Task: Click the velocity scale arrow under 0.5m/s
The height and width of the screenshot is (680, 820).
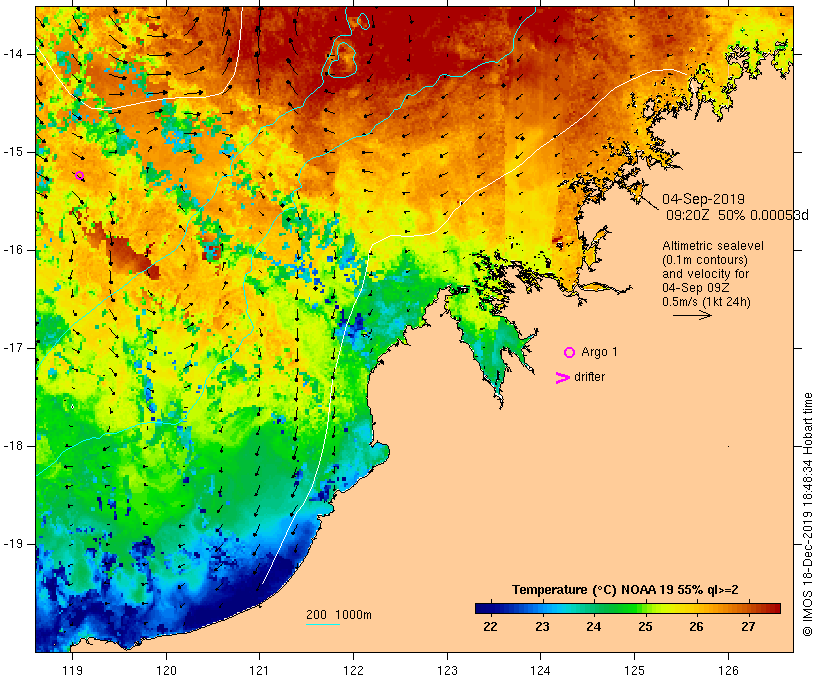Action: coord(692,315)
